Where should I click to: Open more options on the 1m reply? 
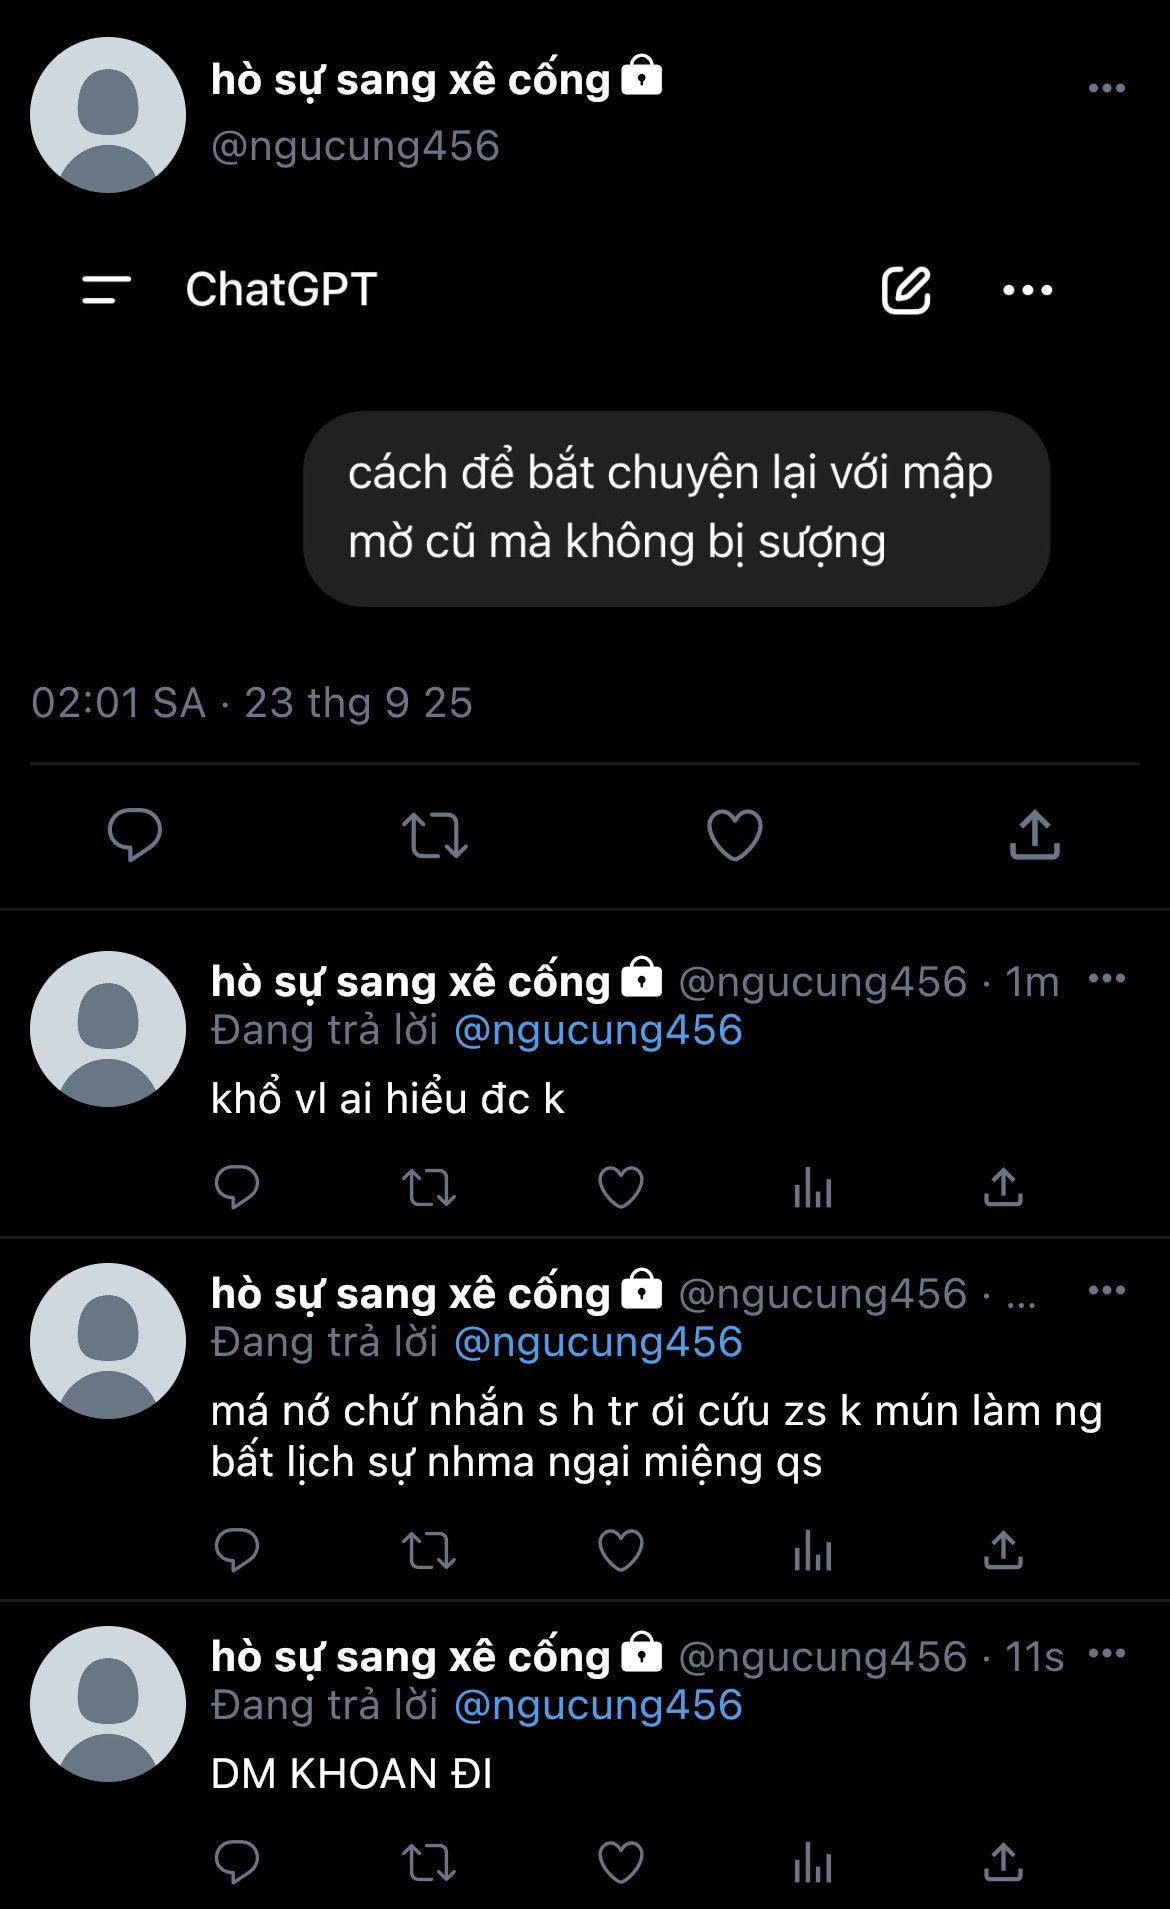click(1106, 978)
